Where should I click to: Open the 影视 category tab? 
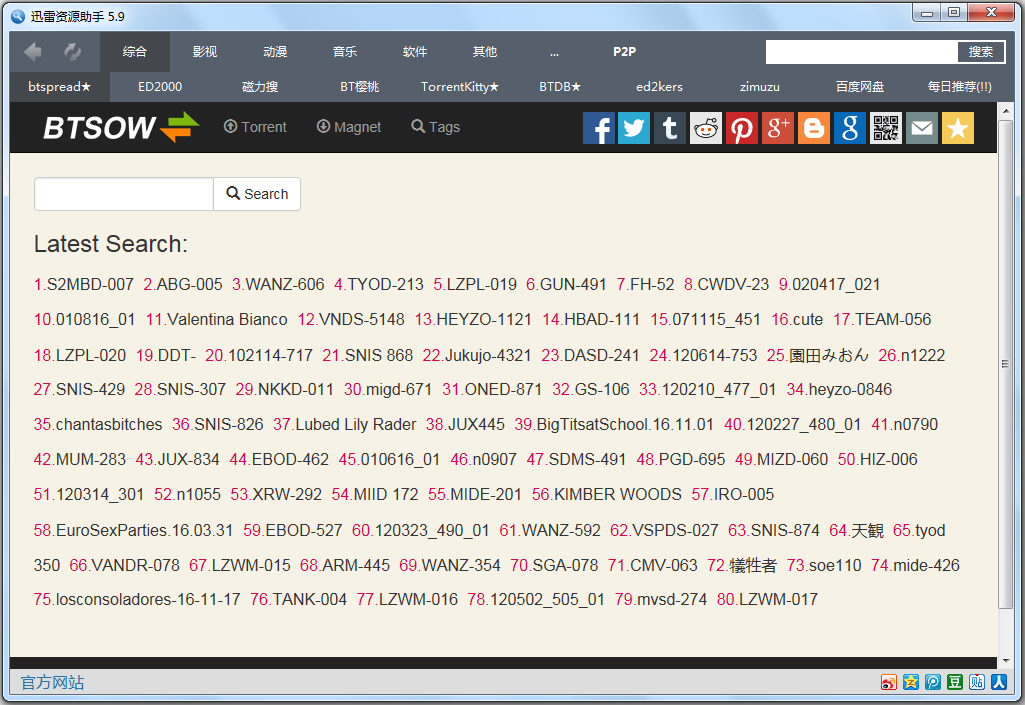[204, 51]
